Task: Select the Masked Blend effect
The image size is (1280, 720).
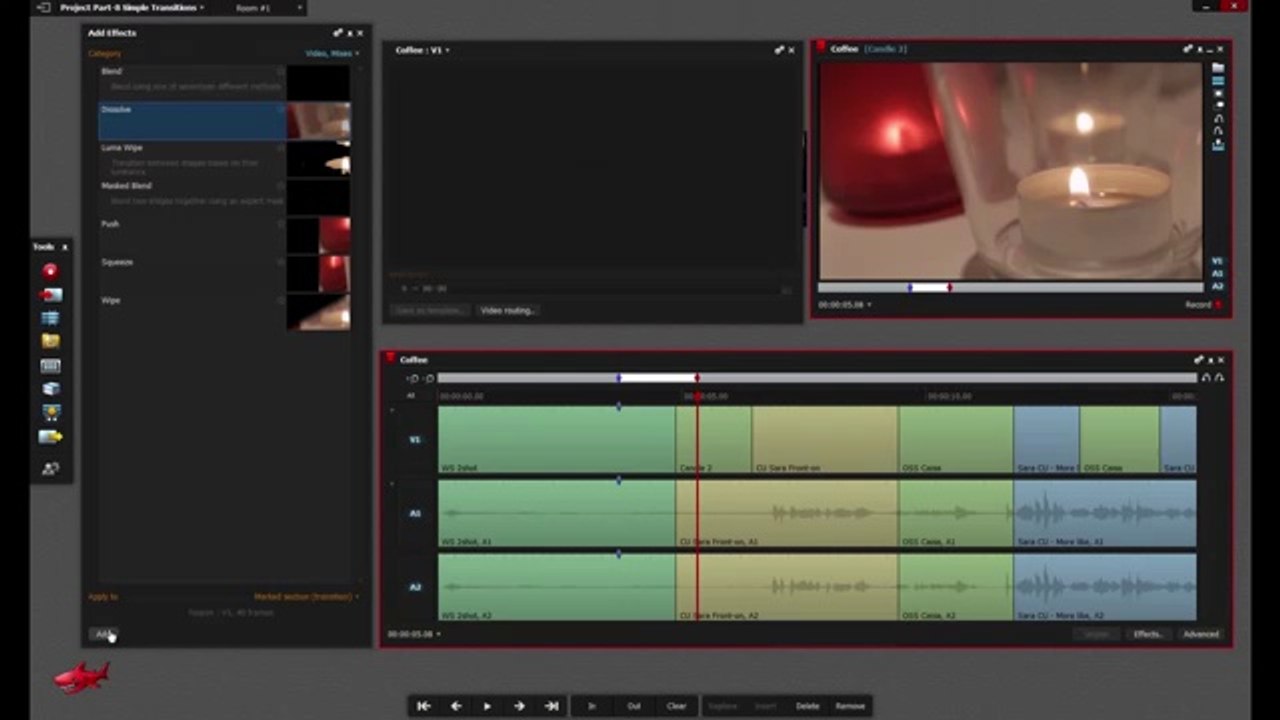Action: pos(192,196)
